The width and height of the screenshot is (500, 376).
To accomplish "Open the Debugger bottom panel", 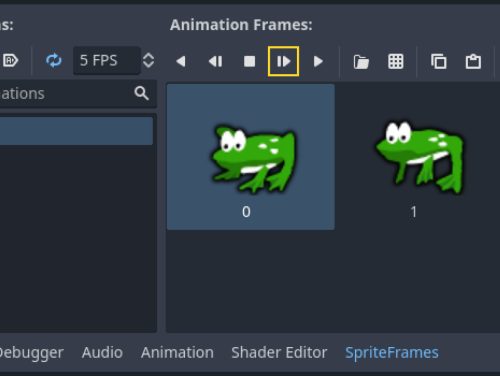I will 31,353.
